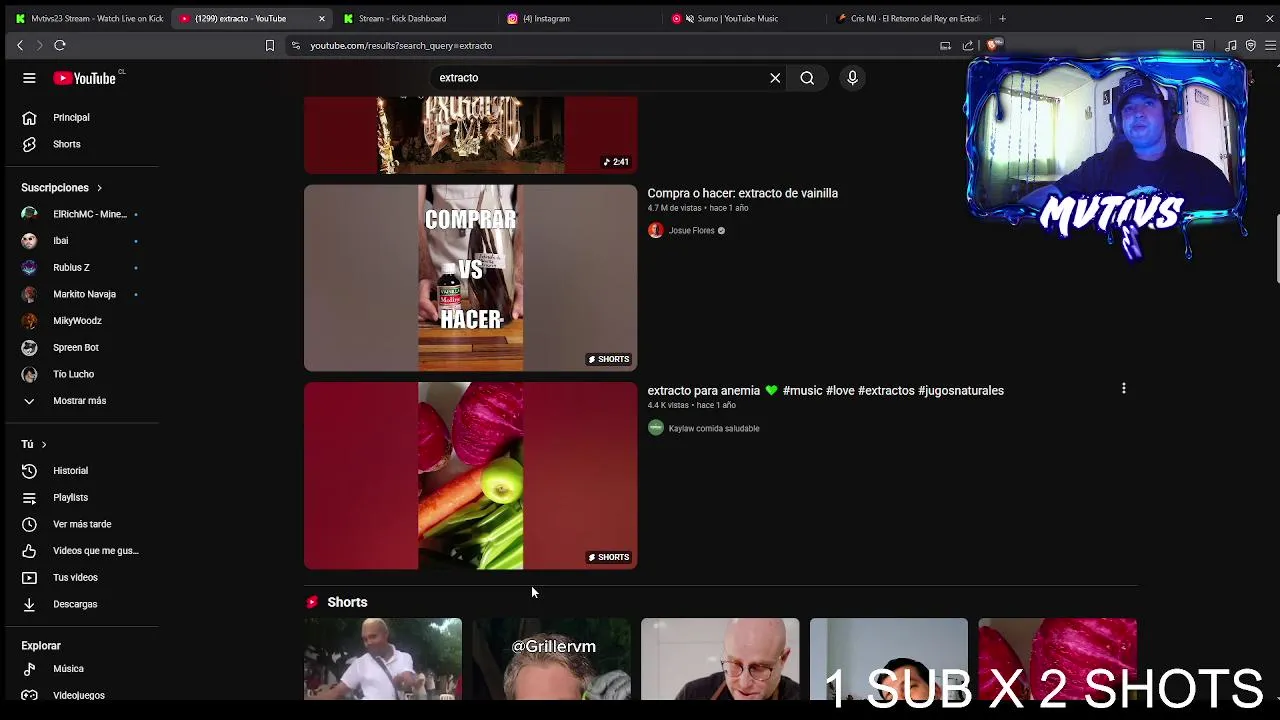Switch to the Mvtivs23 Stream Kick tab
Viewport: 1280px width, 720px height.
[x=90, y=18]
